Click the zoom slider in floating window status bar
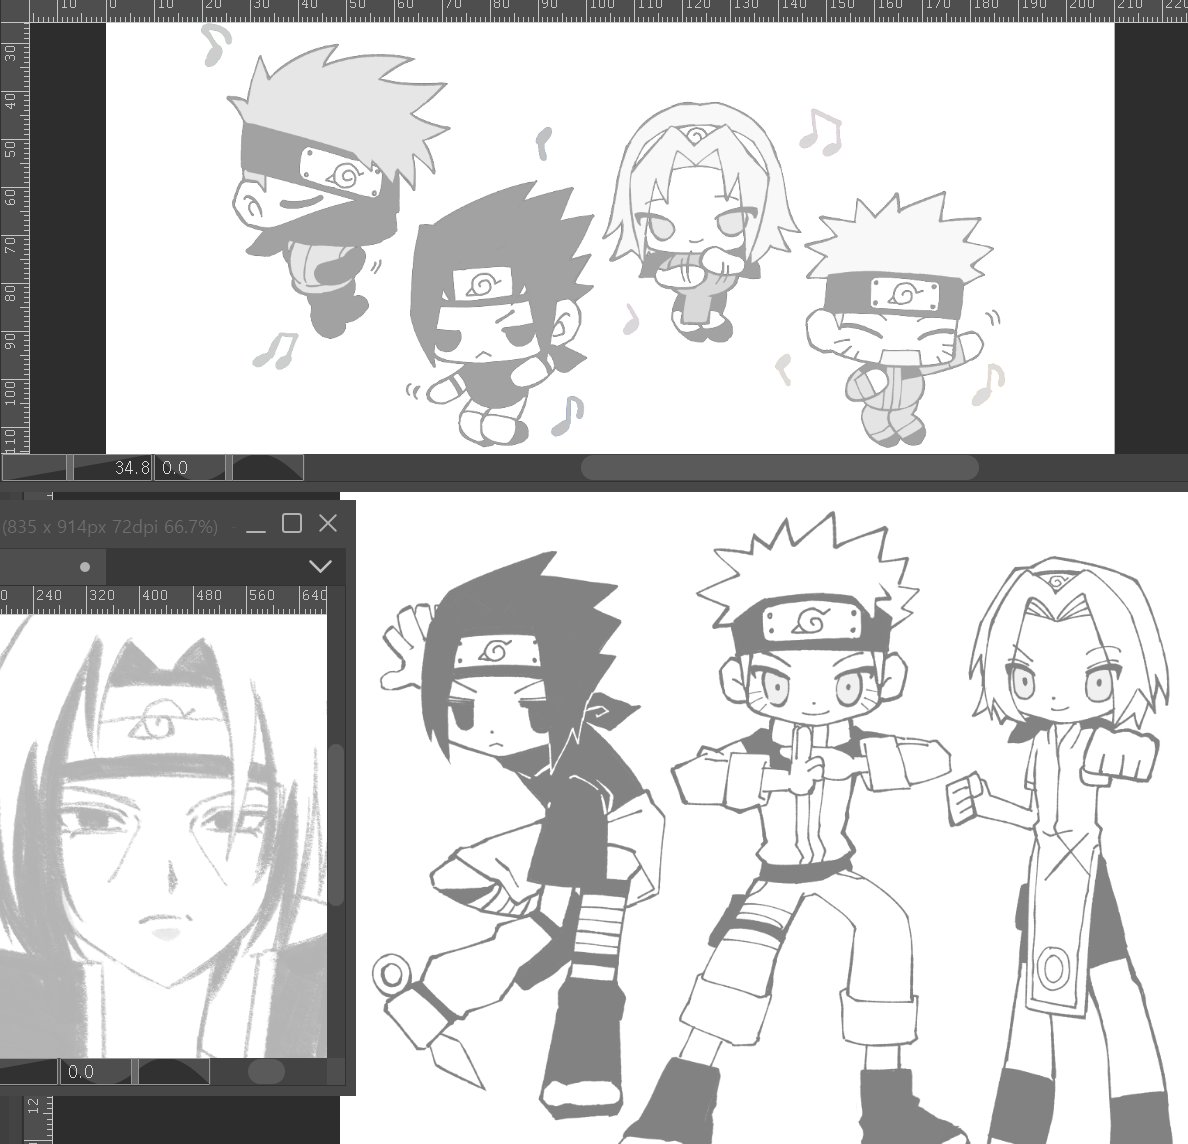 [28, 1071]
